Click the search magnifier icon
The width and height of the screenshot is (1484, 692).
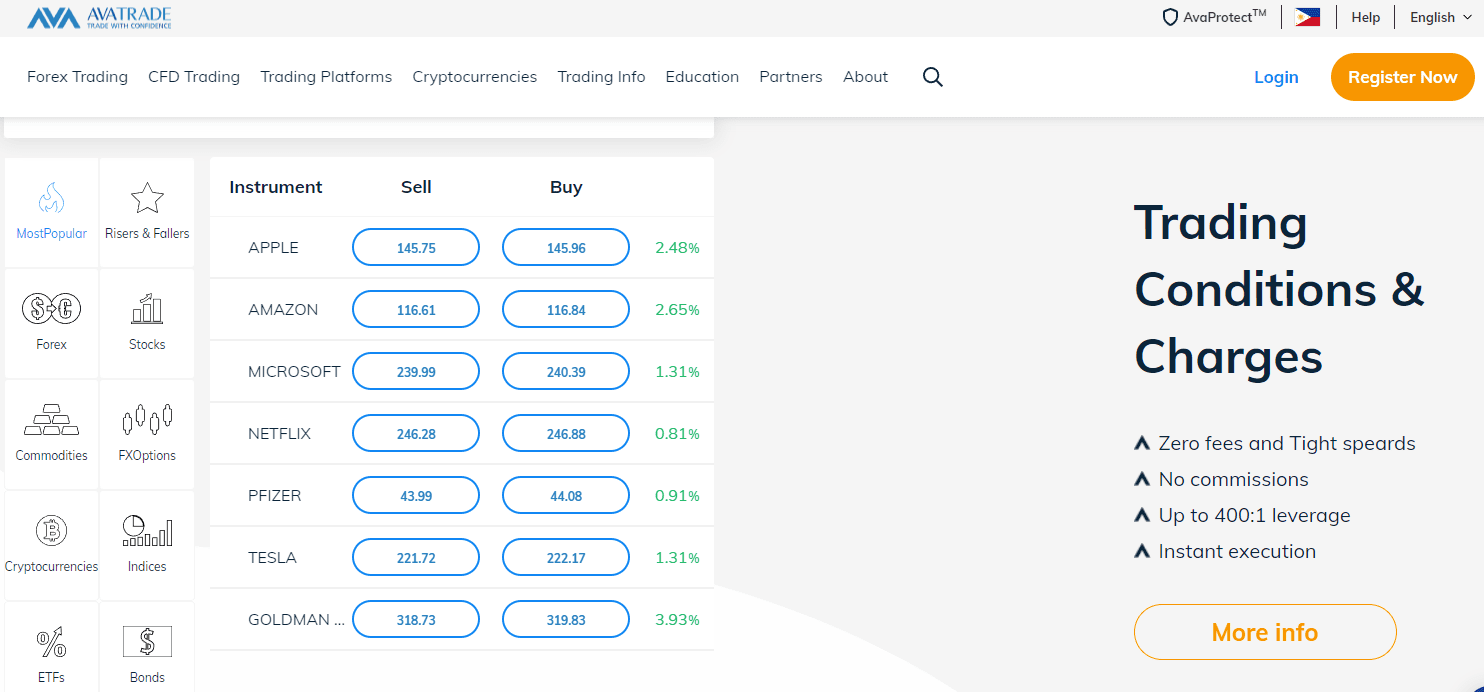932,77
